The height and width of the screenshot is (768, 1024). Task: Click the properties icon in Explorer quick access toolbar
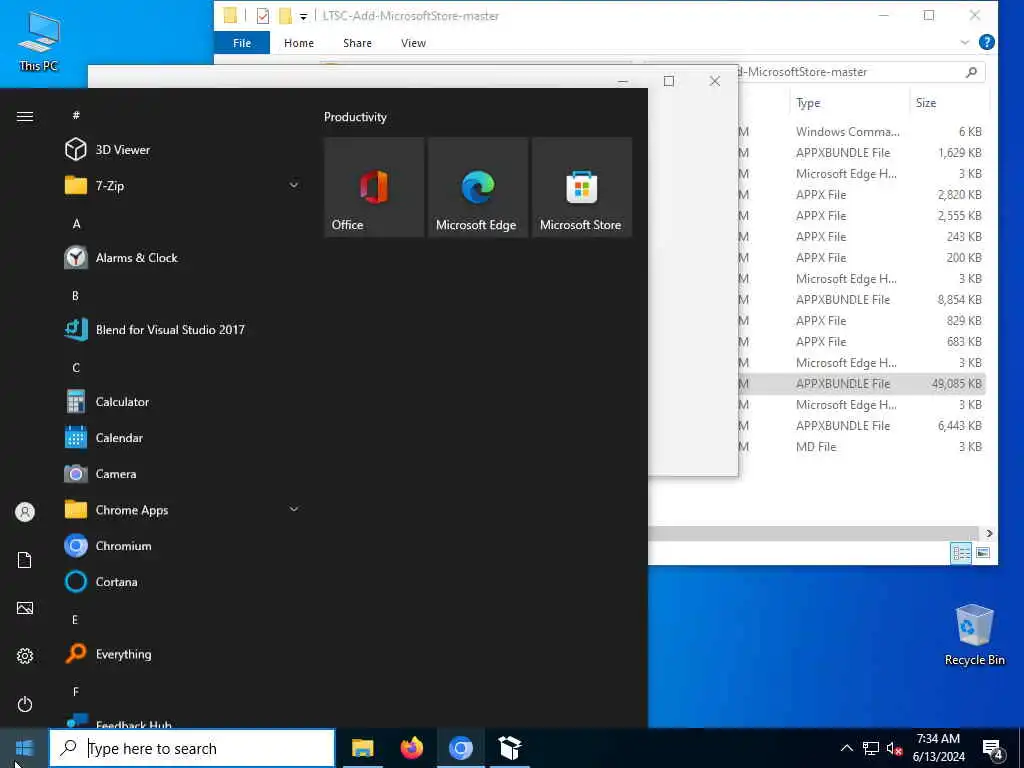tap(263, 16)
